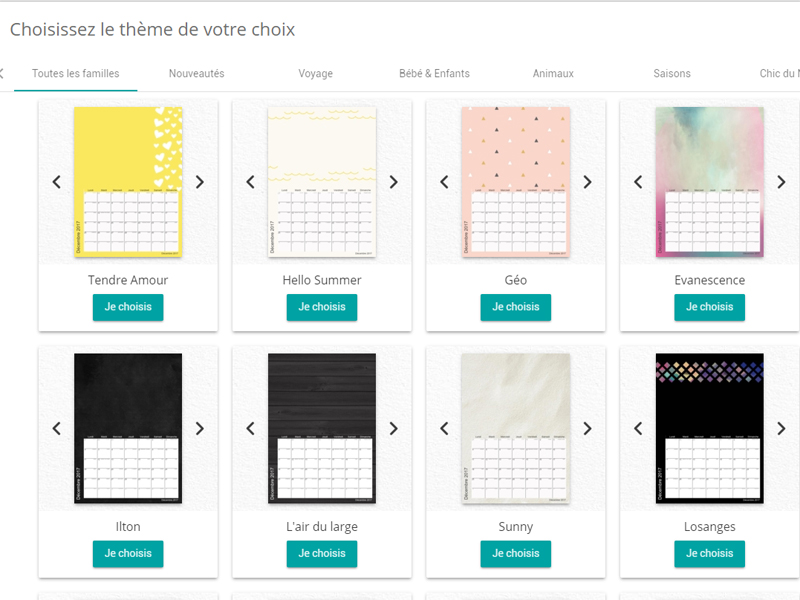This screenshot has width=800, height=600.
Task: Show next preview for Ilton theme
Action: pyautogui.click(x=200, y=428)
